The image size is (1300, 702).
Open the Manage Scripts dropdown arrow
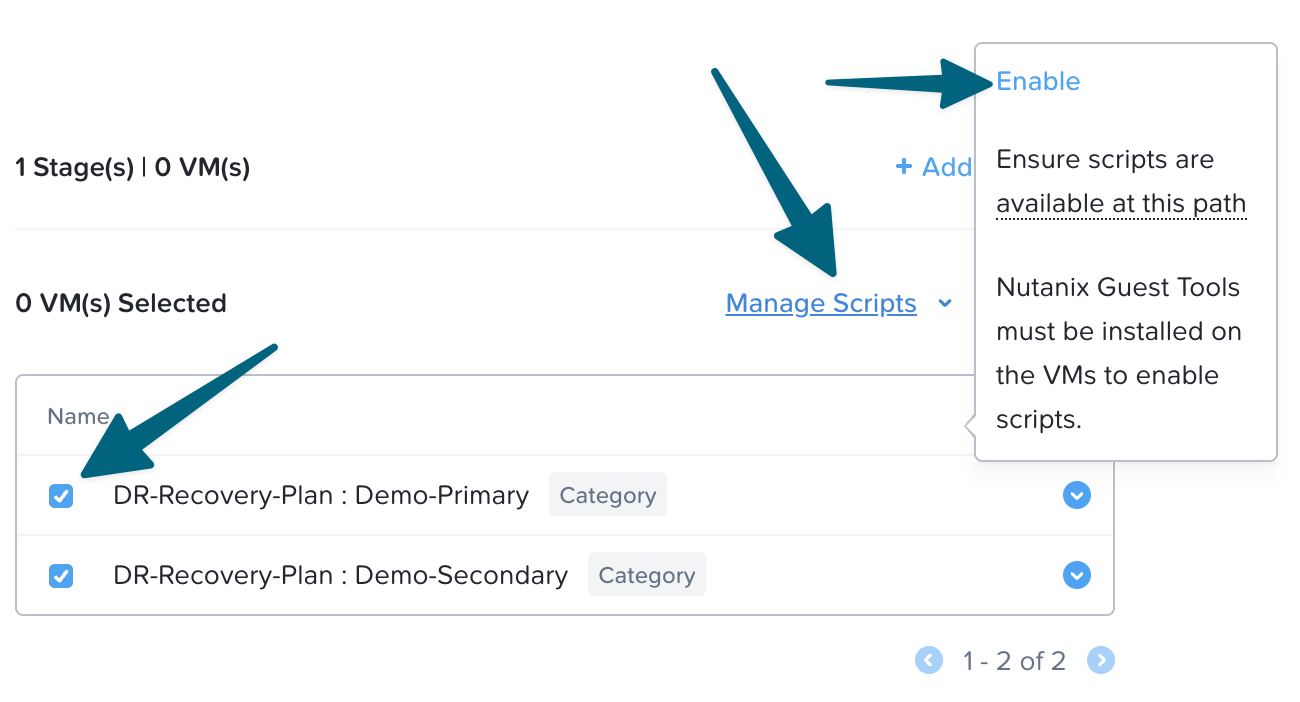pos(945,304)
